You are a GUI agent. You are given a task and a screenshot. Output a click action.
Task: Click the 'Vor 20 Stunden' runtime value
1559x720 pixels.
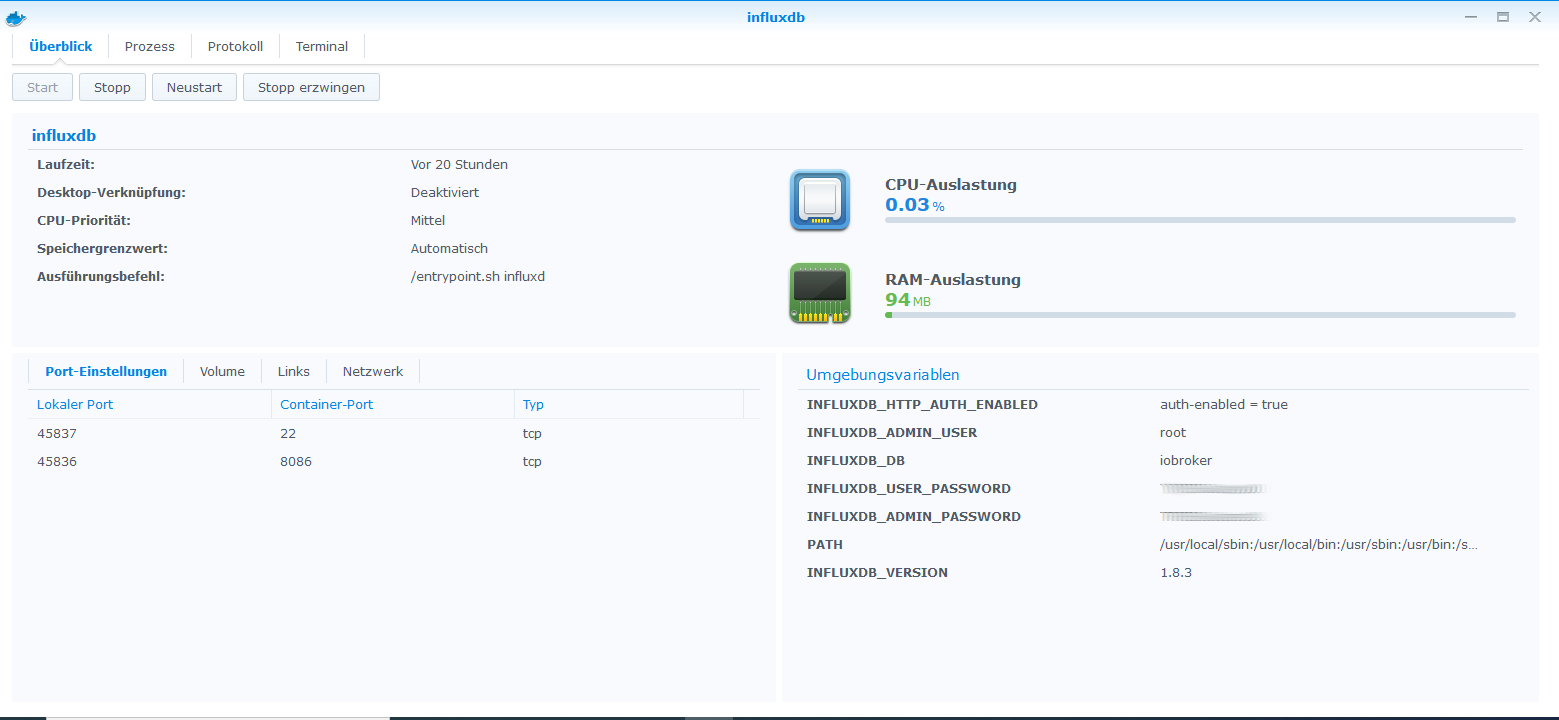459,164
